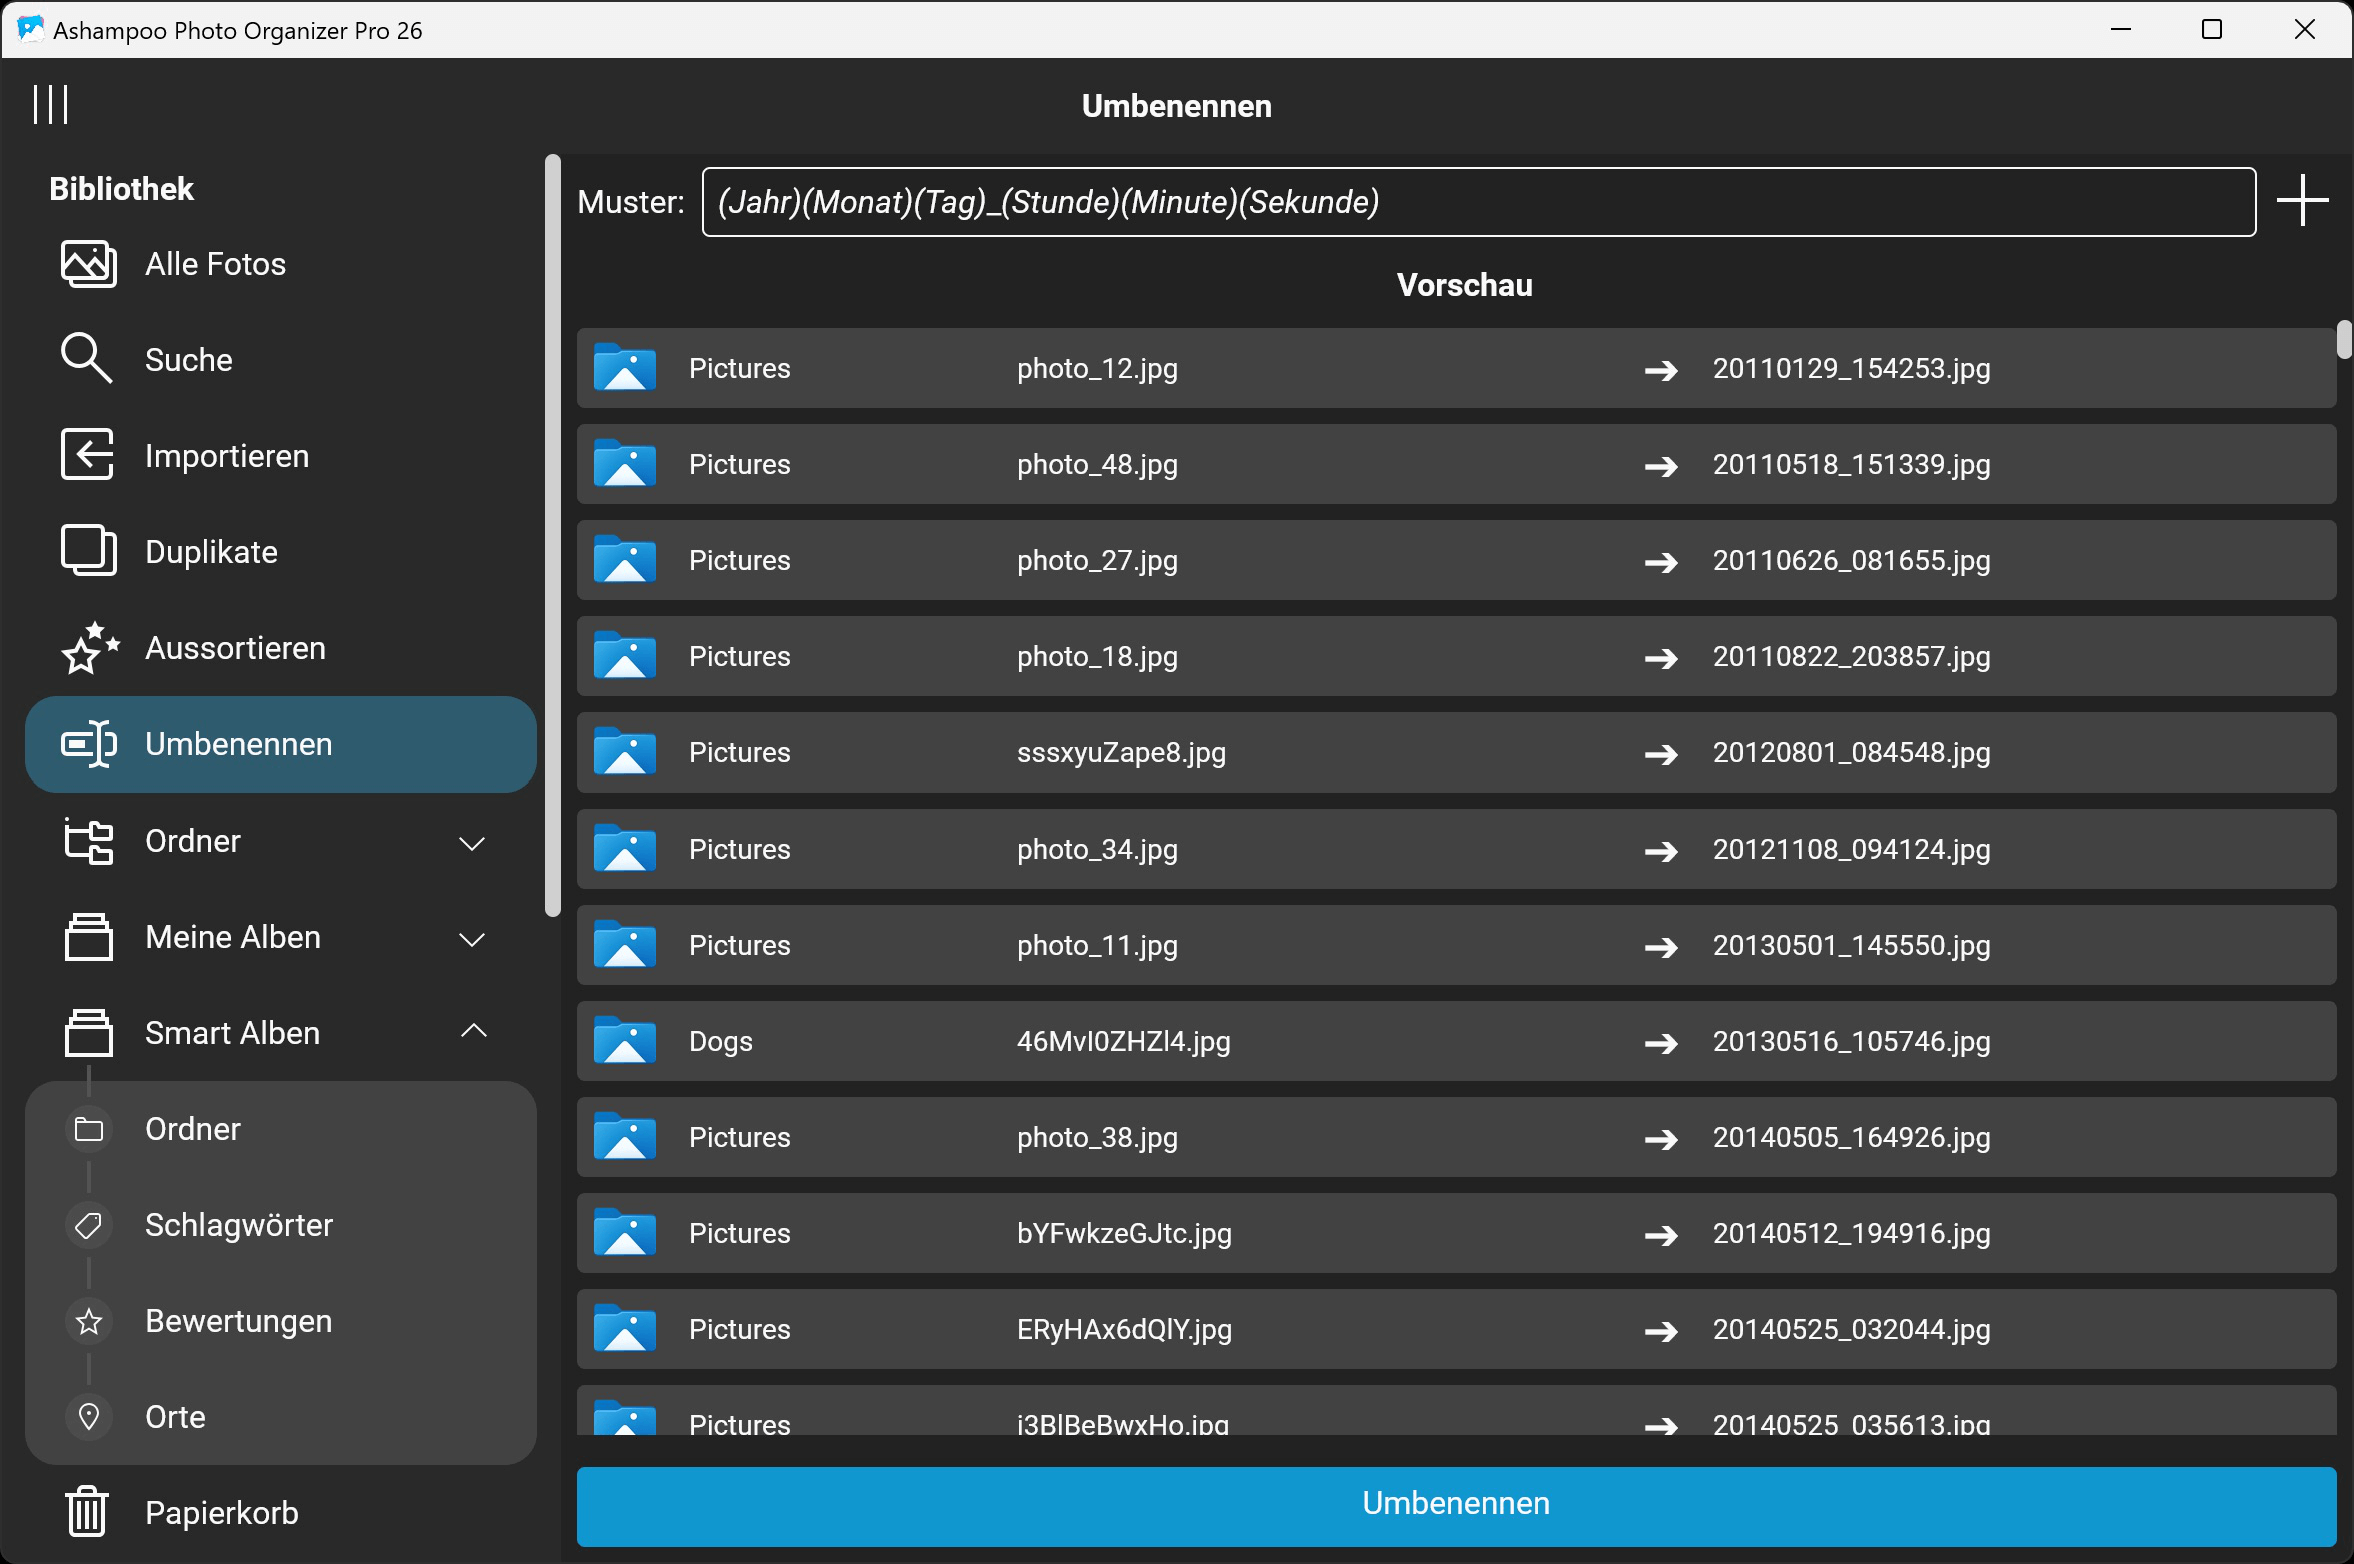Image resolution: width=2354 pixels, height=1564 pixels.
Task: Open Alle Fotos via its picture icon
Action: tap(88, 264)
